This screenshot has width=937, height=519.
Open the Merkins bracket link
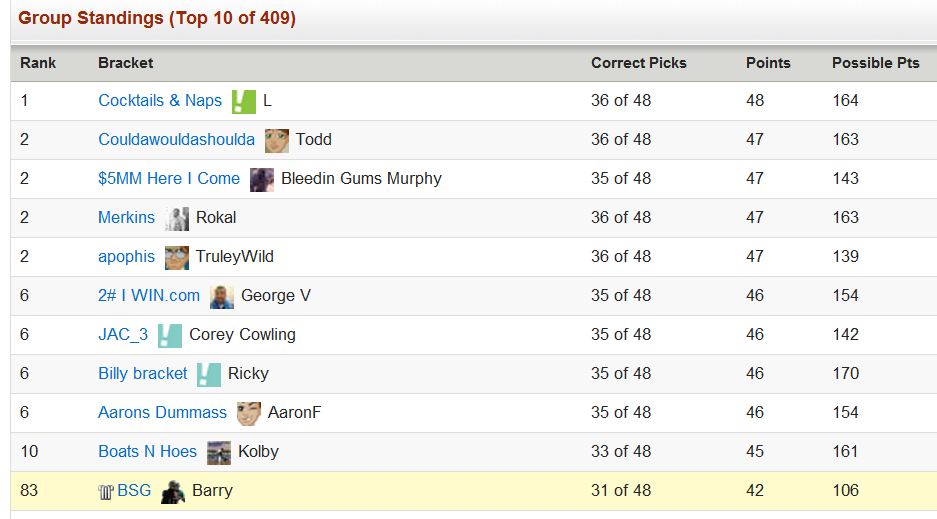[126, 217]
